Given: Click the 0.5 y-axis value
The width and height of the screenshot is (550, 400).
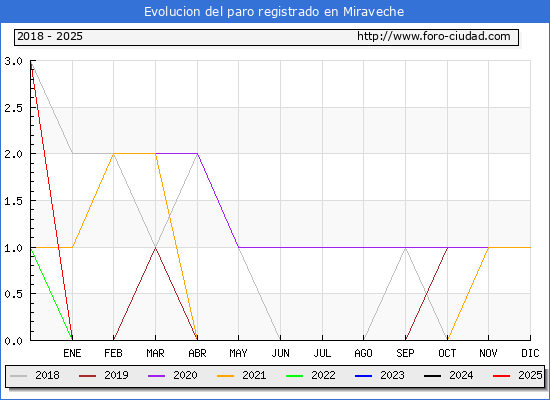Looking at the screenshot, I should [13, 294].
